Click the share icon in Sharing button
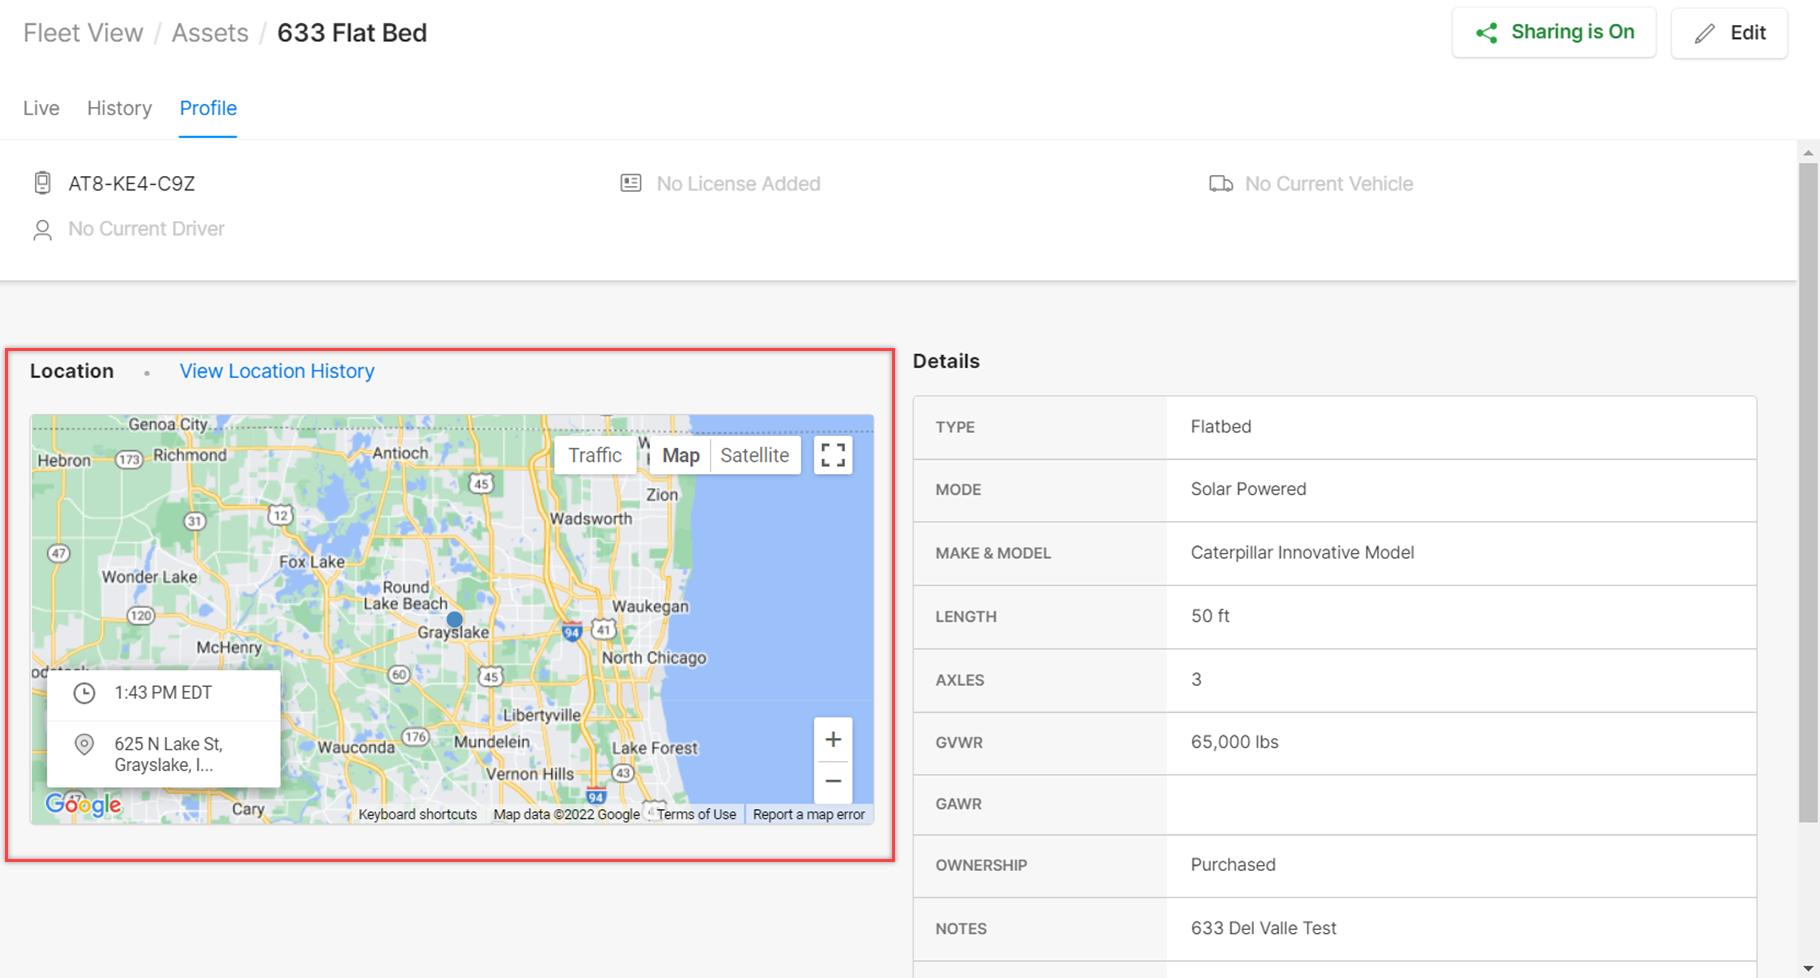This screenshot has height=978, width=1820. 1487,33
